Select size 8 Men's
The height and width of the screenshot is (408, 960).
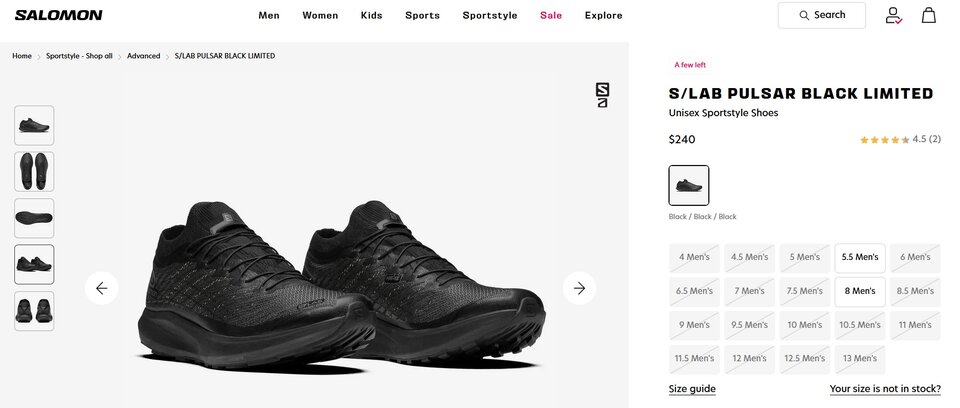pyautogui.click(x=860, y=292)
